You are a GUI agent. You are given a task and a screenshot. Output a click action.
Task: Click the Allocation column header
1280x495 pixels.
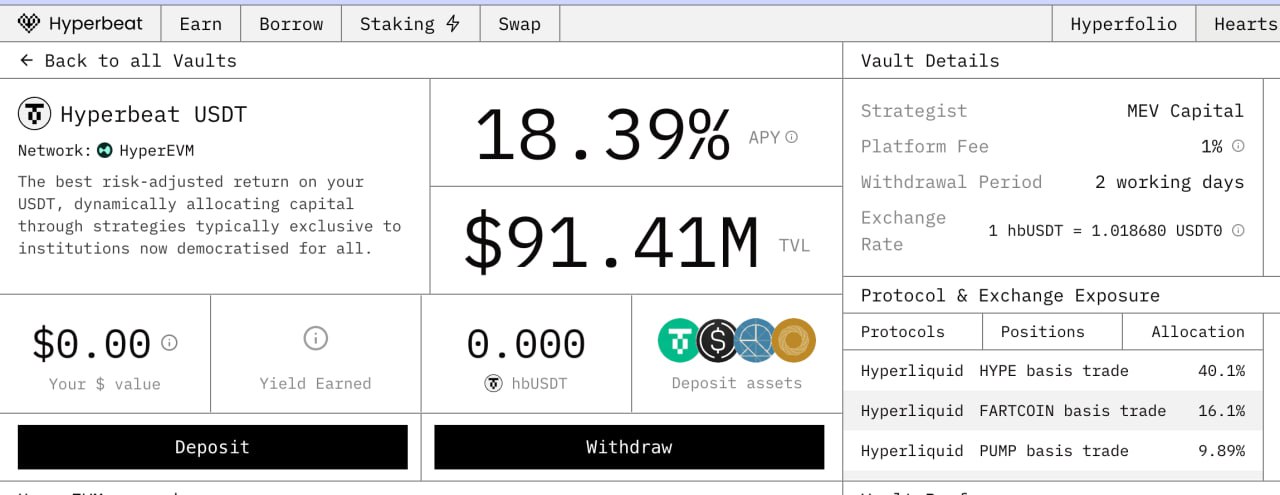pyautogui.click(x=1198, y=332)
